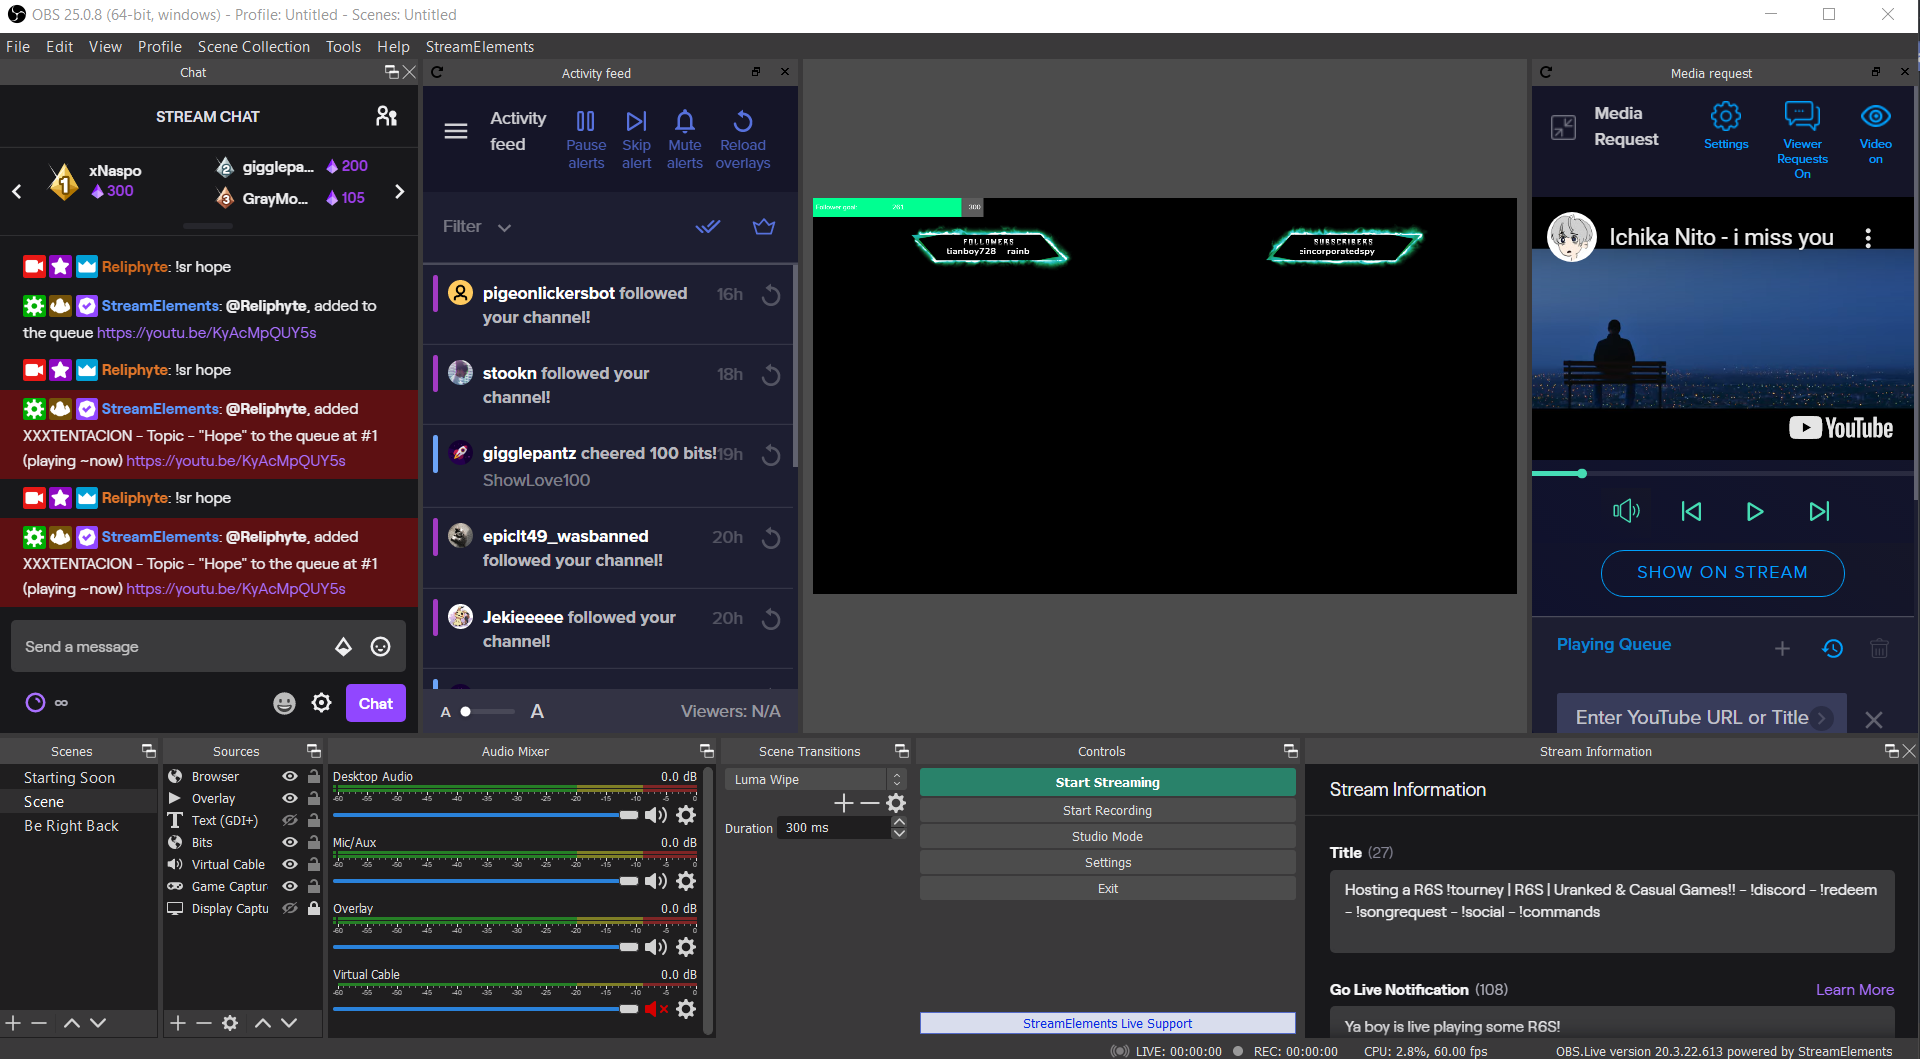Show the Text (GDI+) source
1920x1059 pixels.
pyautogui.click(x=290, y=820)
